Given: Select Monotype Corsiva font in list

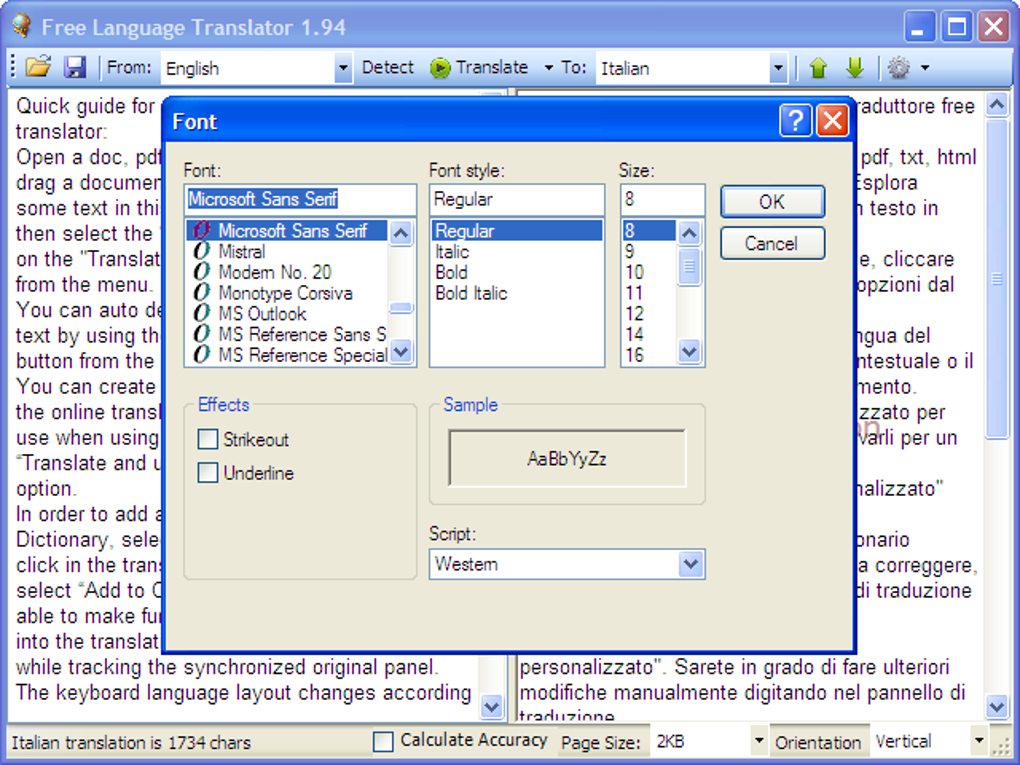Looking at the screenshot, I should click(284, 293).
